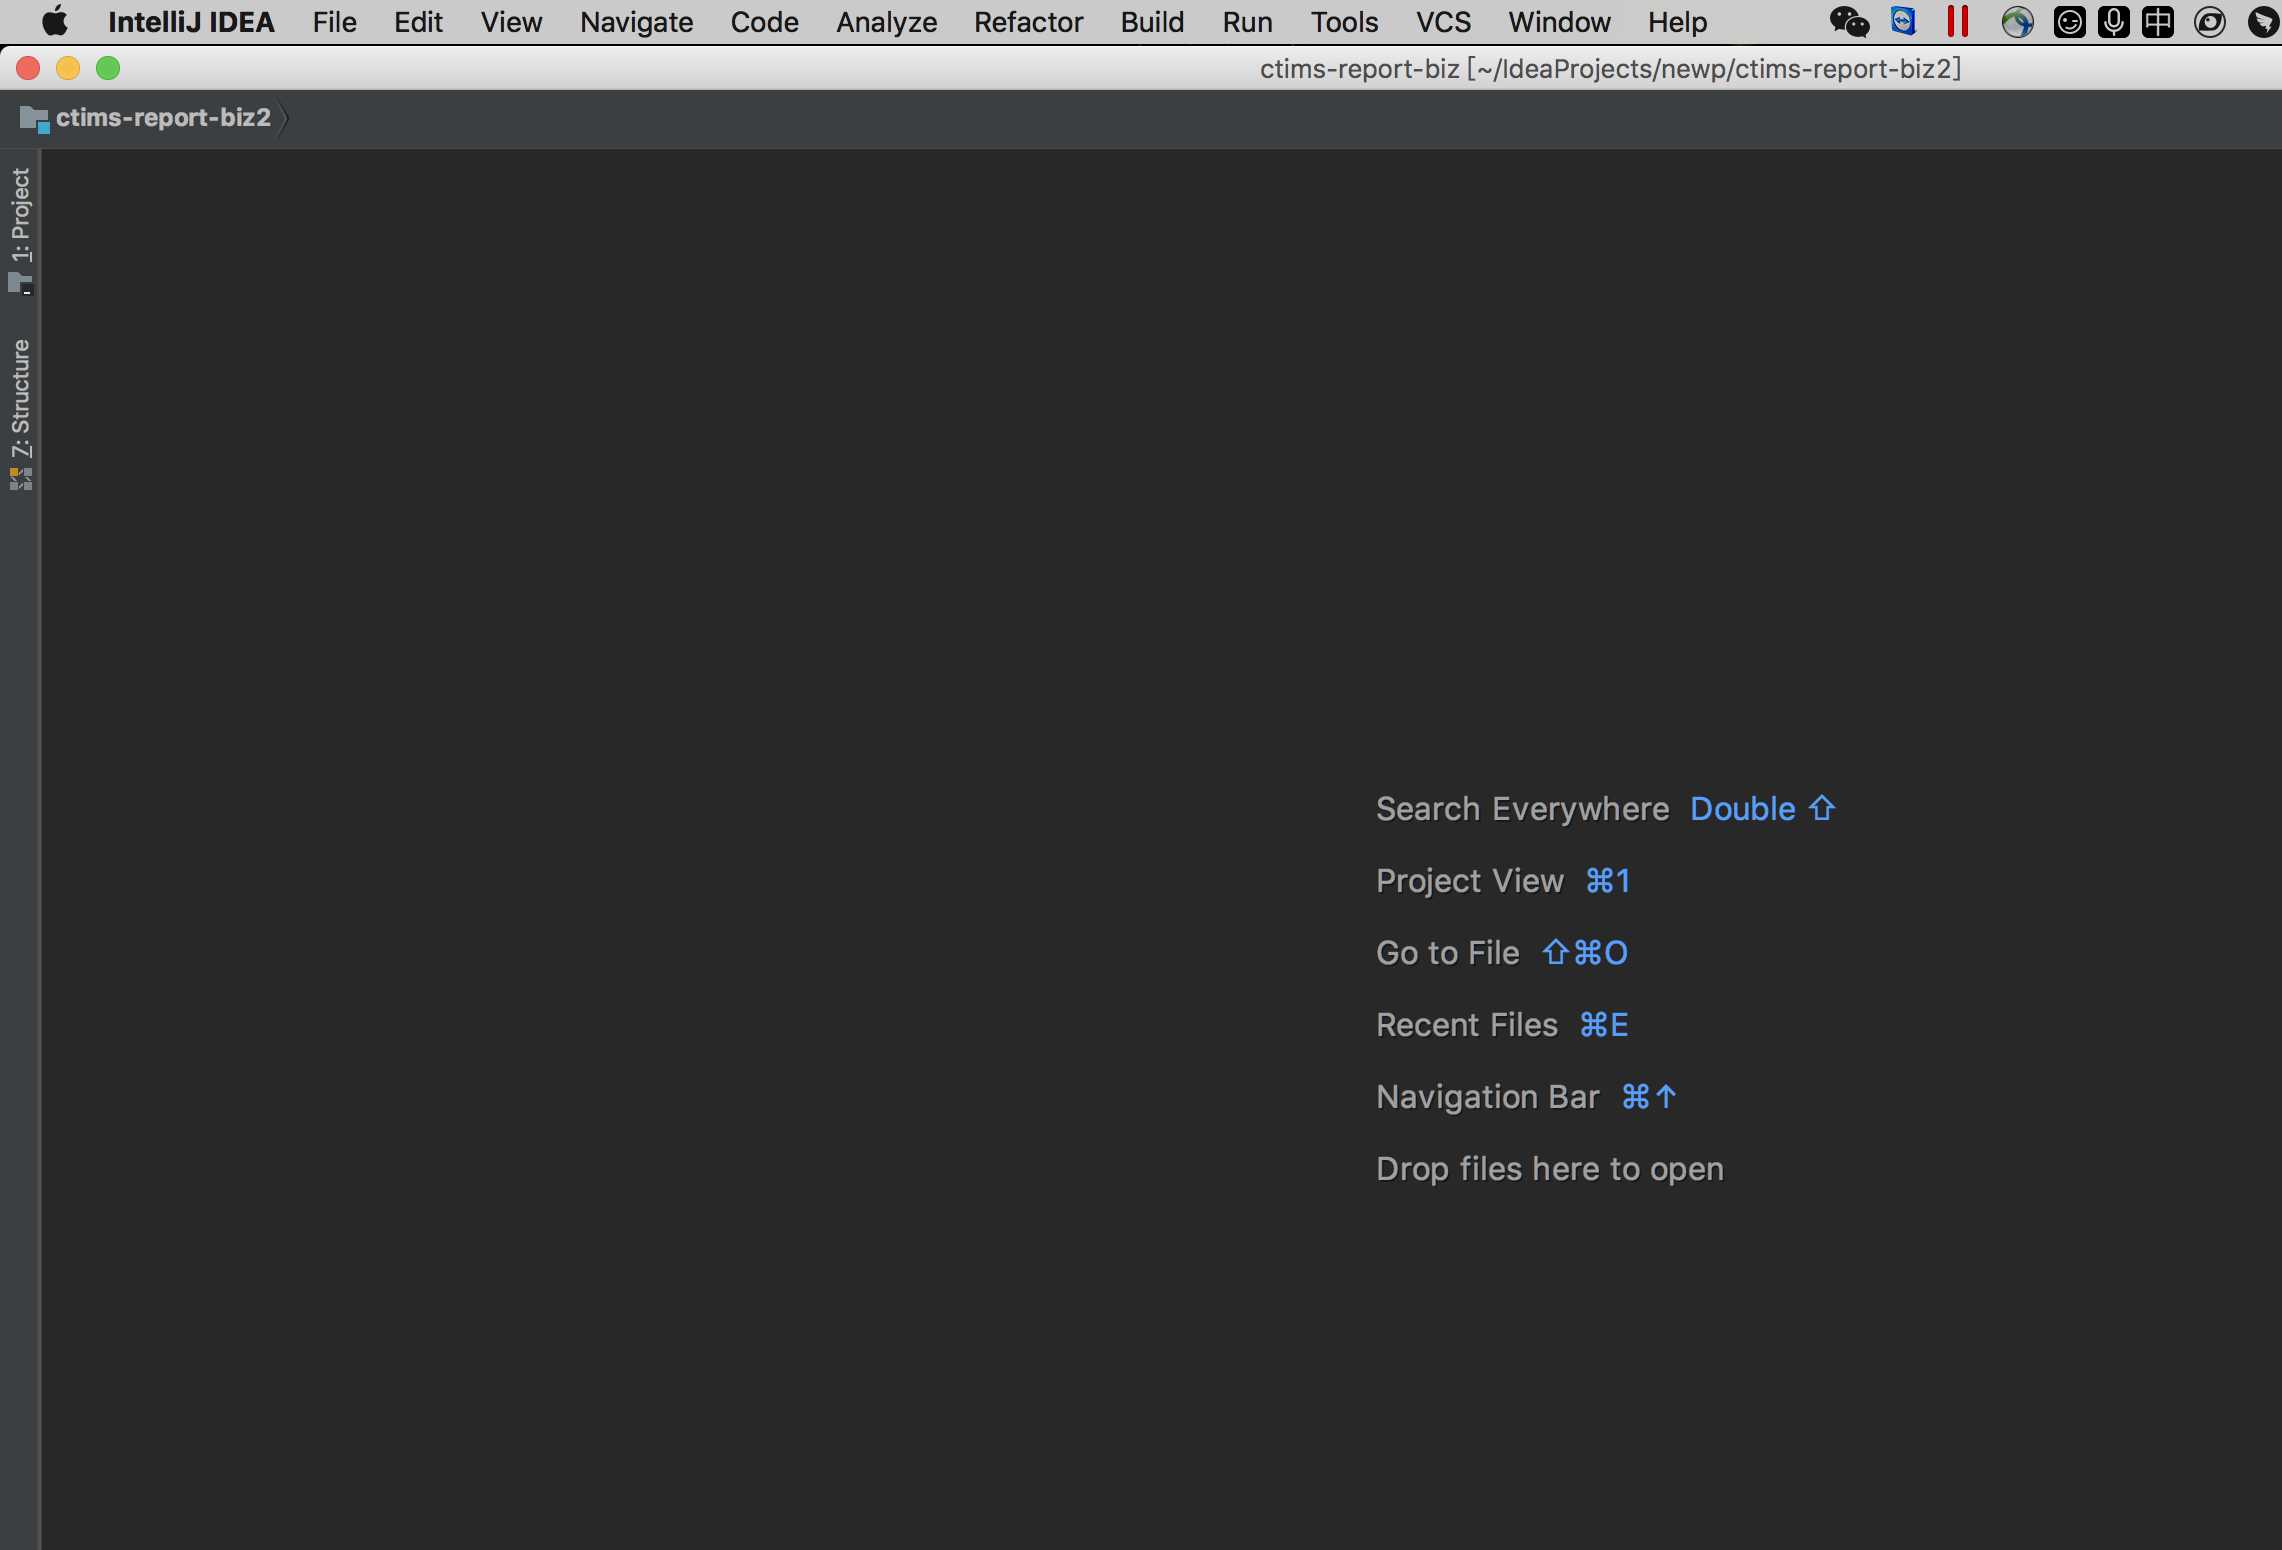
Task: Click the Project View hint text
Action: tap(1469, 880)
